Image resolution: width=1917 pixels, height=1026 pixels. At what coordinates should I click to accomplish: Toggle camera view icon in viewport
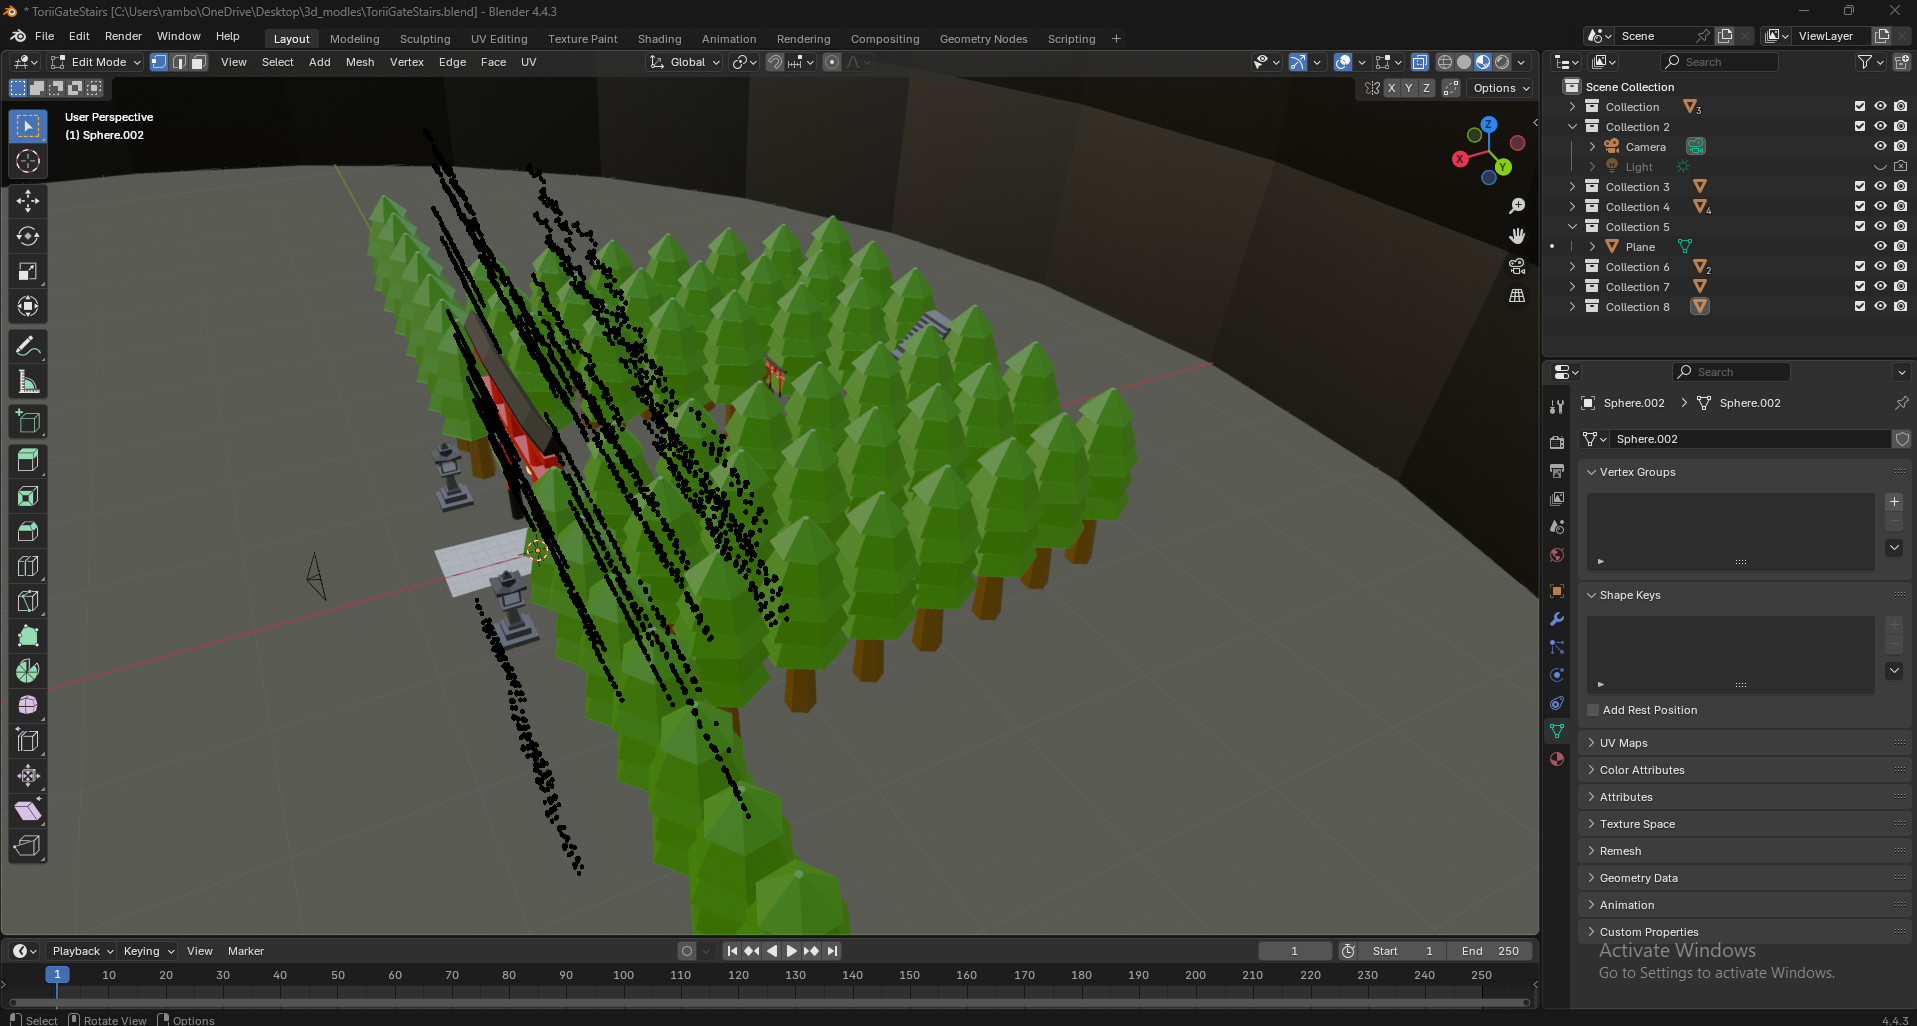coord(1517,266)
